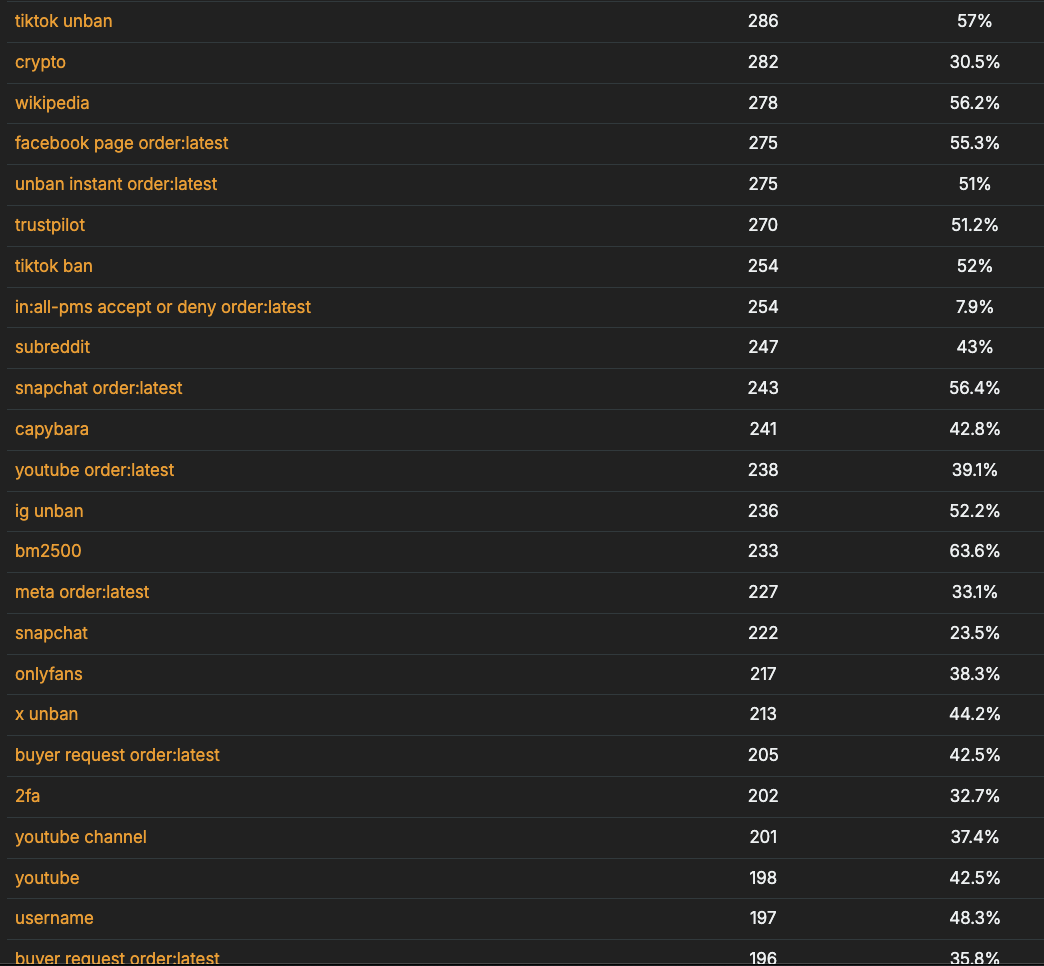Click the "subreddit" search term
1044x966 pixels.
coord(52,347)
